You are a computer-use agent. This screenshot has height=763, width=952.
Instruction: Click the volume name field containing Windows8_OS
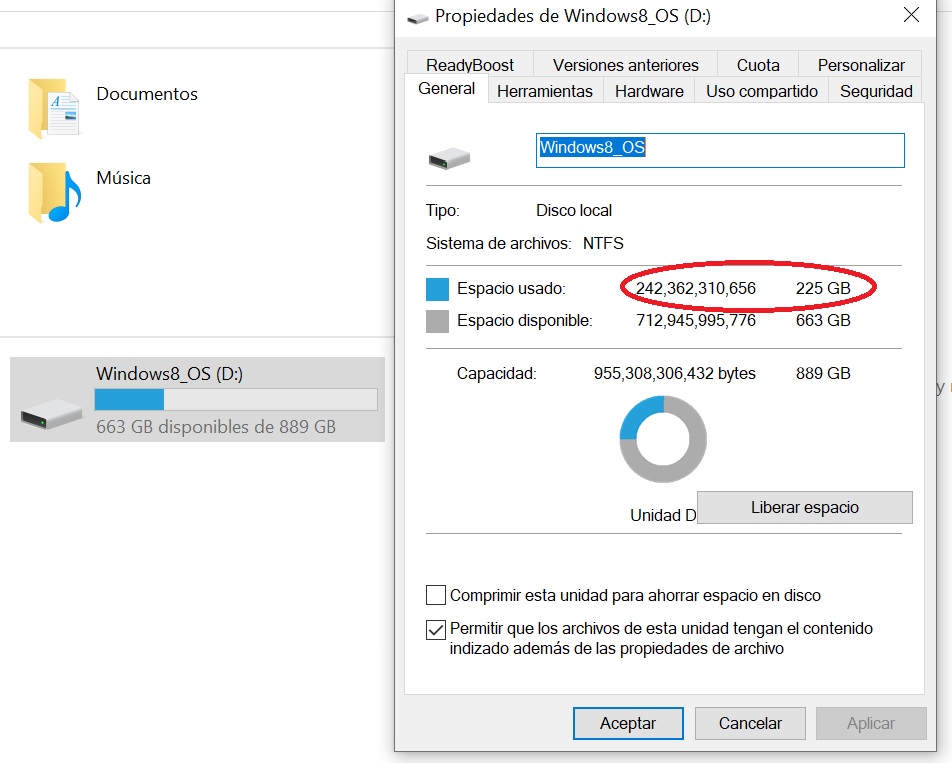coord(720,150)
